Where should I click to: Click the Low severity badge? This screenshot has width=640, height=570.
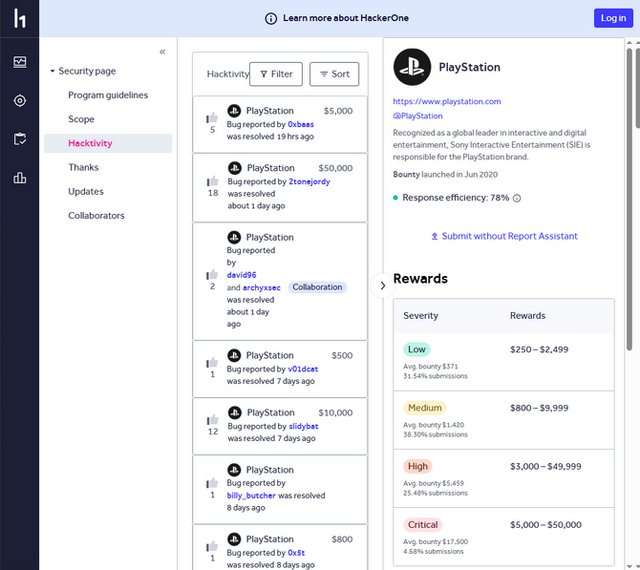pos(417,350)
